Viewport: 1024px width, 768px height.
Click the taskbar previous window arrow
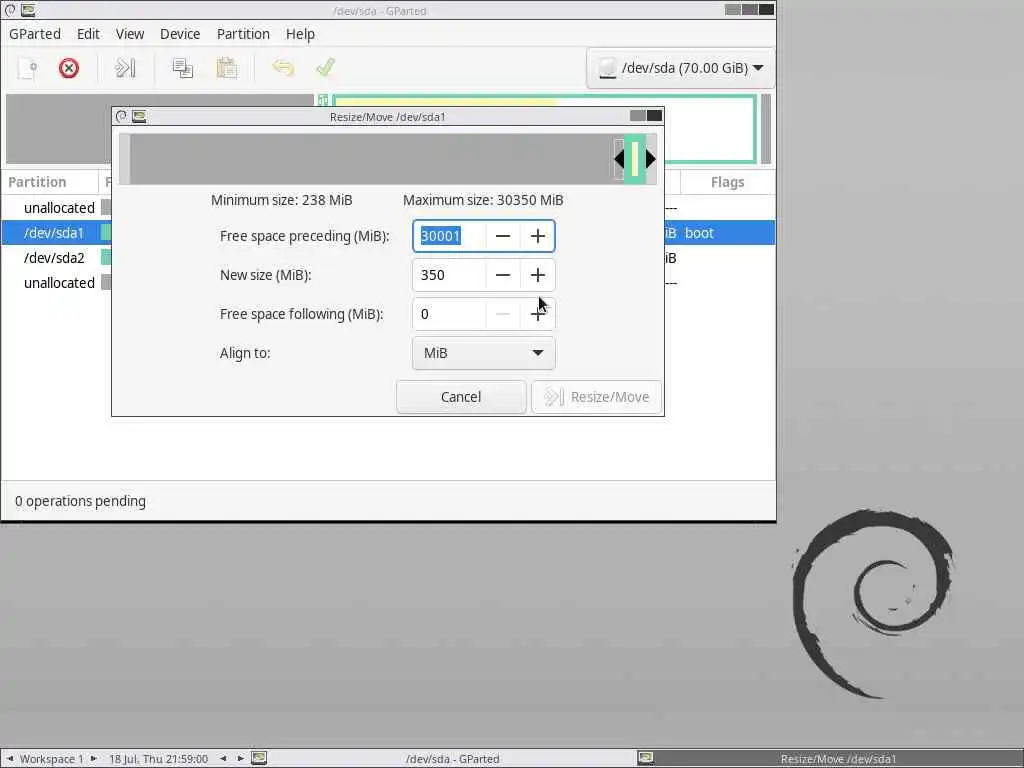pos(223,759)
